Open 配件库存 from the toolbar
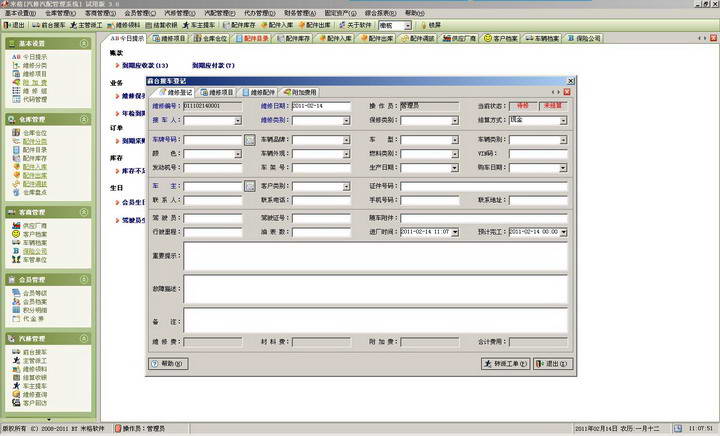This screenshot has height=436, width=720. [239, 25]
